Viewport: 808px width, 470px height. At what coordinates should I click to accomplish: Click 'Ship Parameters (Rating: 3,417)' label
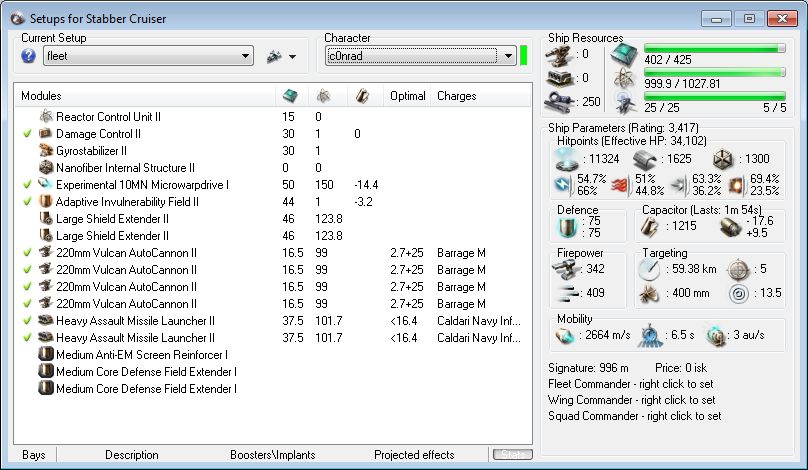point(623,127)
